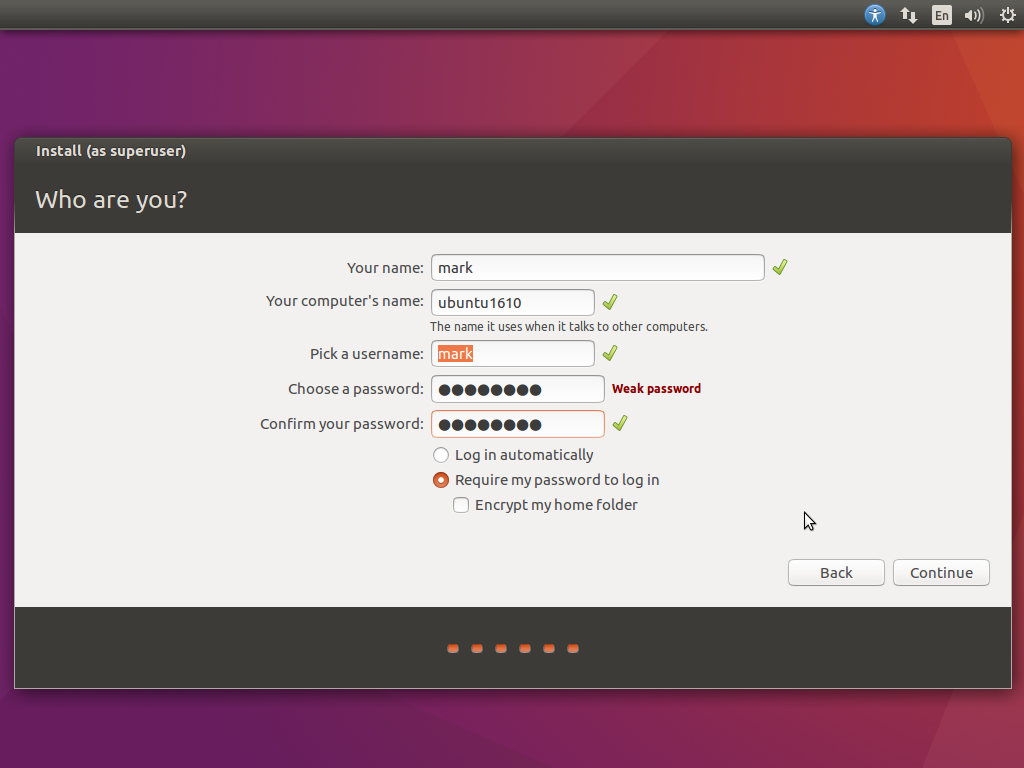This screenshot has height=768, width=1024.
Task: Open the accessibility menu icon
Action: tap(875, 15)
